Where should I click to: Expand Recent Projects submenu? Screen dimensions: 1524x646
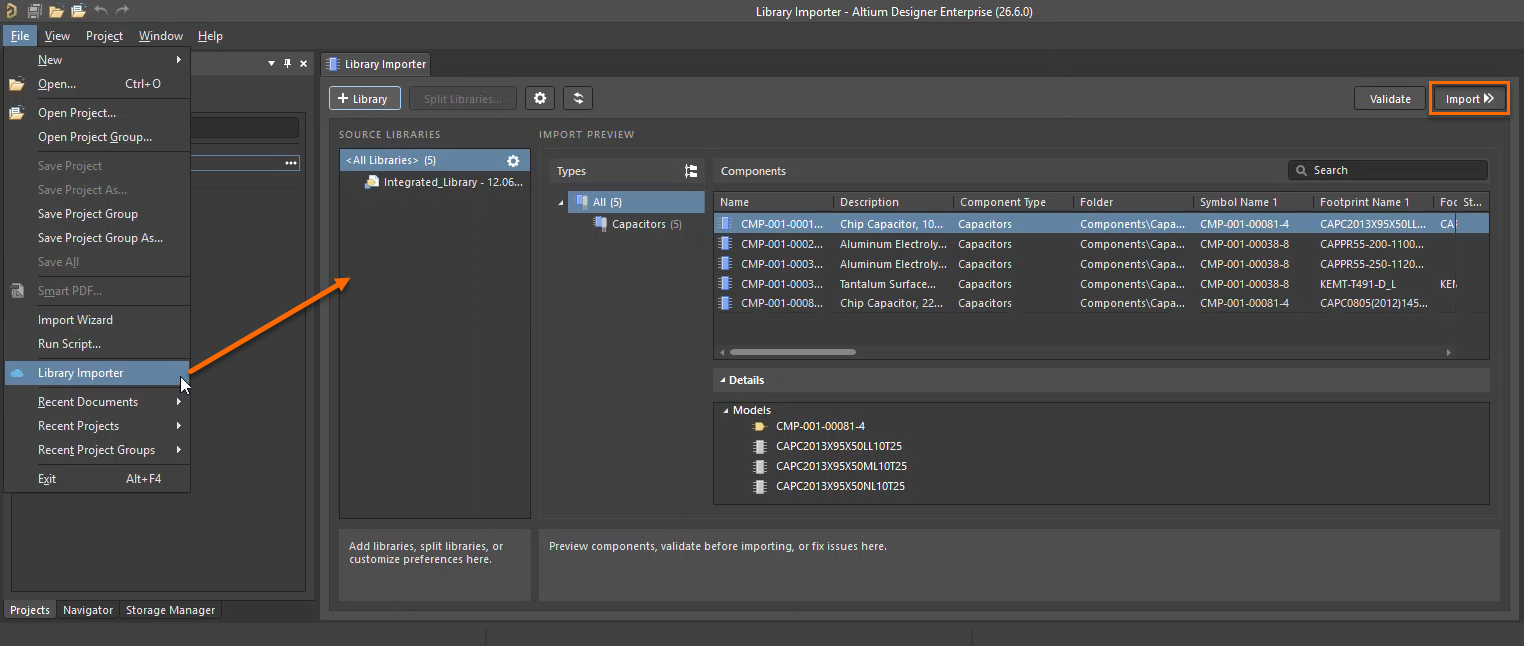[x=97, y=426]
